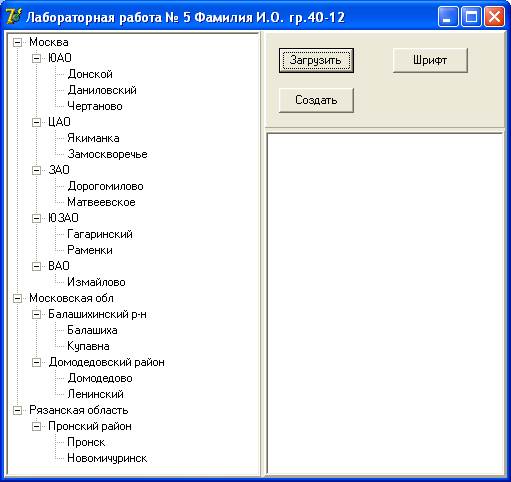The image size is (511, 482).
Task: Select the Рязанская область label
Action: tap(79, 410)
